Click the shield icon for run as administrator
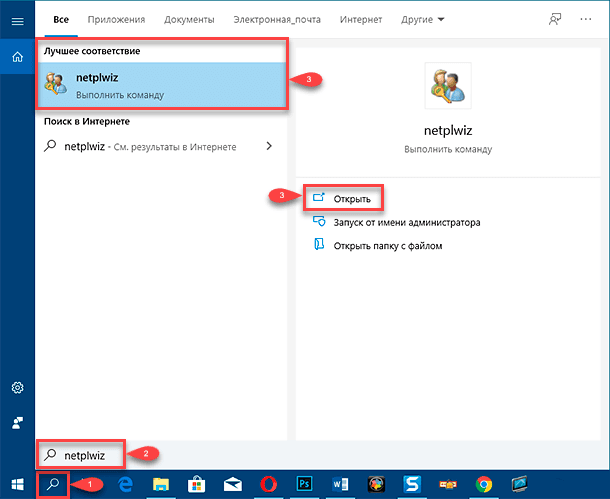610x499 pixels. (x=319, y=221)
